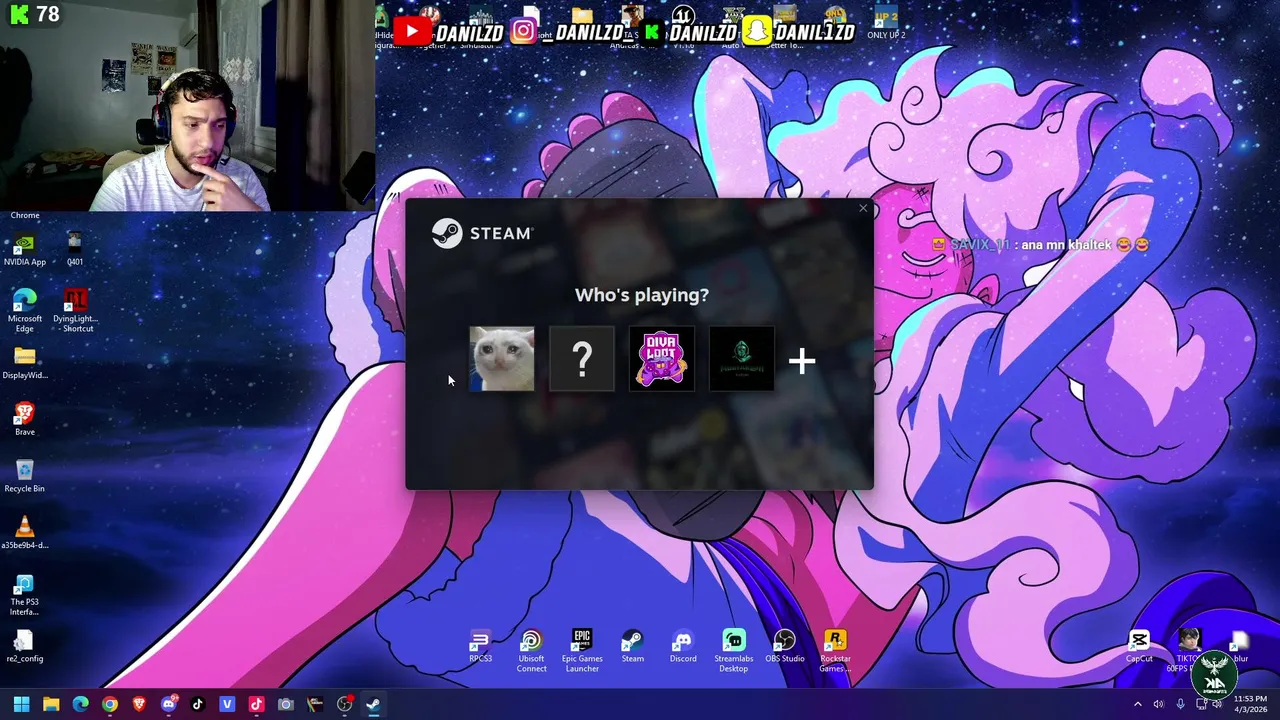Close the Steam account picker dialog
1280x720 pixels.
tap(863, 208)
